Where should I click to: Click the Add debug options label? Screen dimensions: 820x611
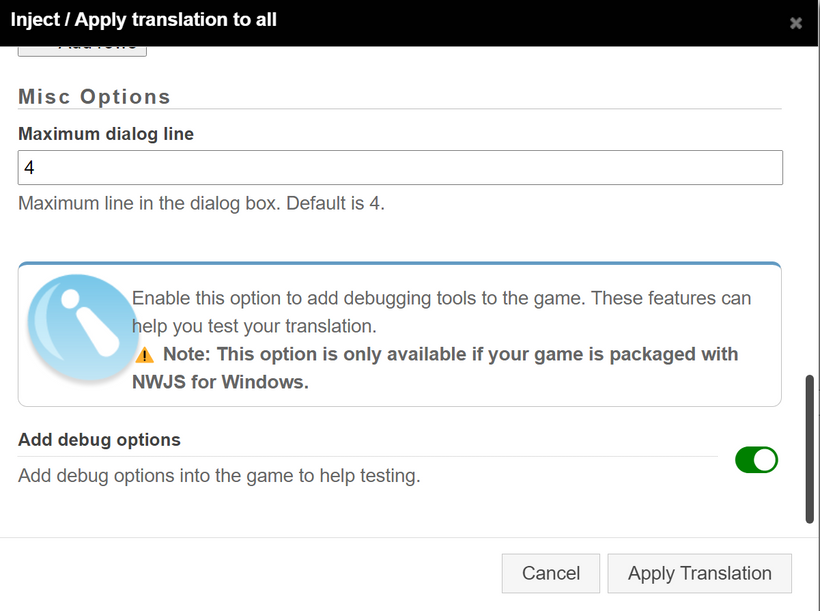pyautogui.click(x=99, y=440)
